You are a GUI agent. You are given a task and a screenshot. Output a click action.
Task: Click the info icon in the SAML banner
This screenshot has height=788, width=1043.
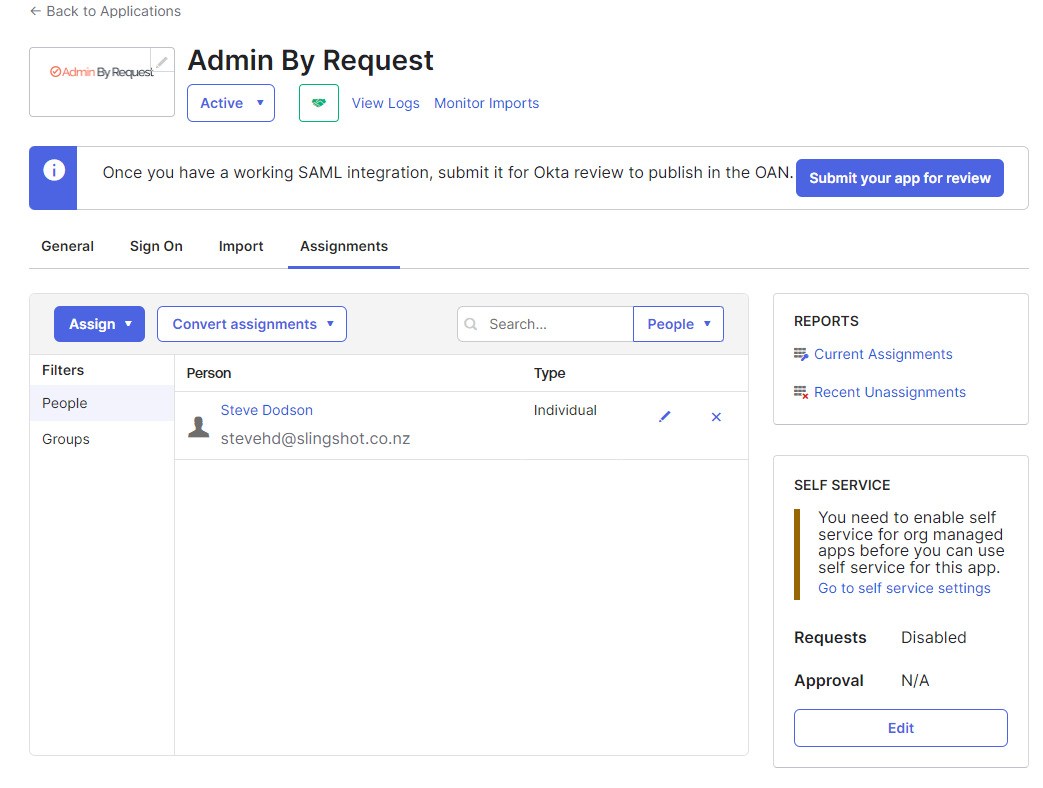point(54,170)
